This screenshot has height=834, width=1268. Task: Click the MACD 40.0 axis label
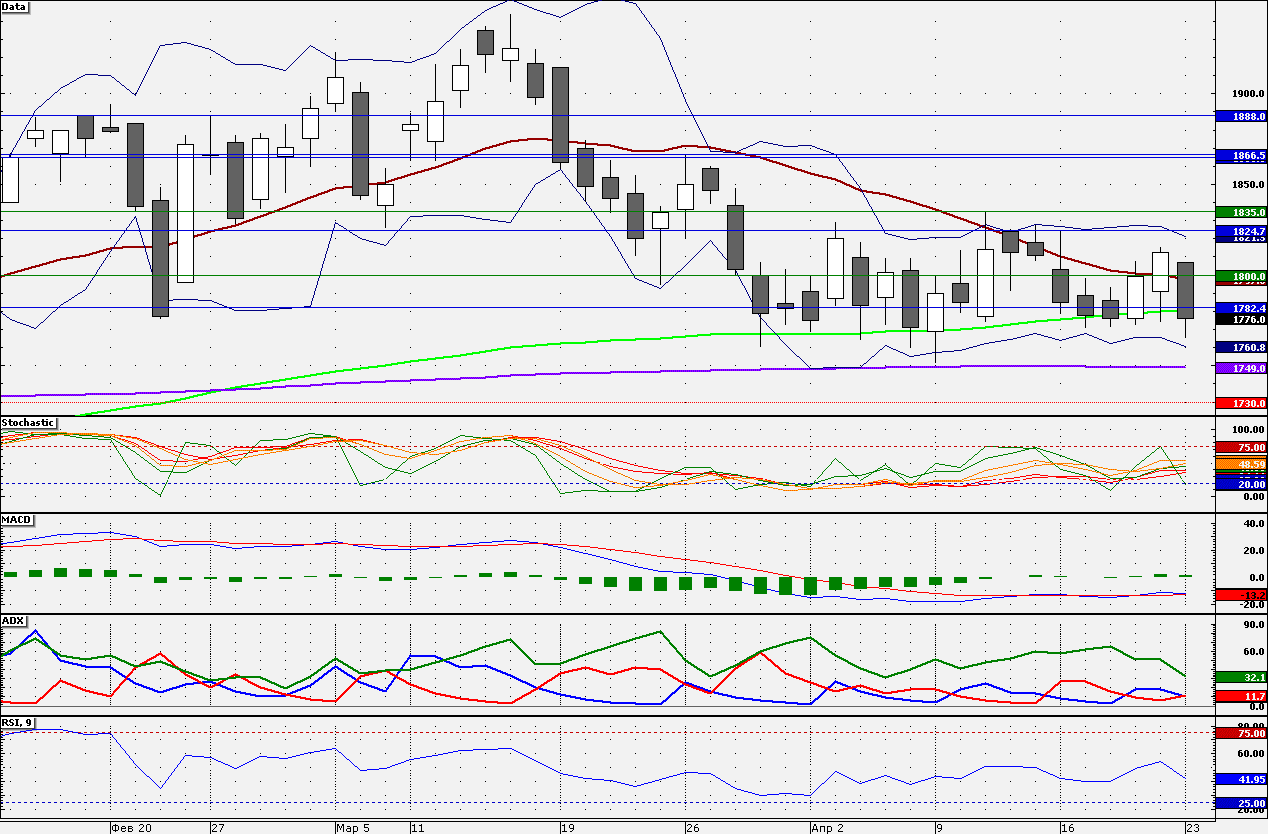(x=1252, y=524)
